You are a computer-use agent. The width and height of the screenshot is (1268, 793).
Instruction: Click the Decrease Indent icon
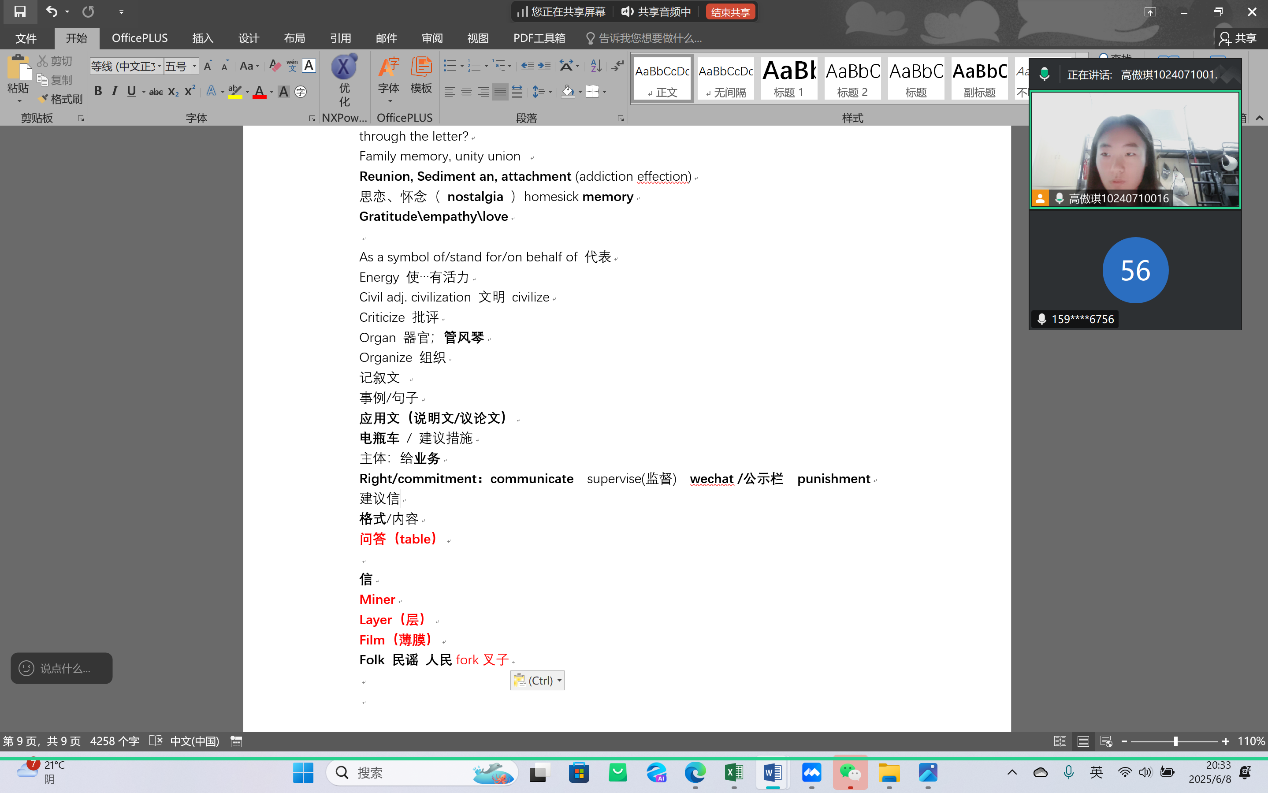(x=527, y=66)
